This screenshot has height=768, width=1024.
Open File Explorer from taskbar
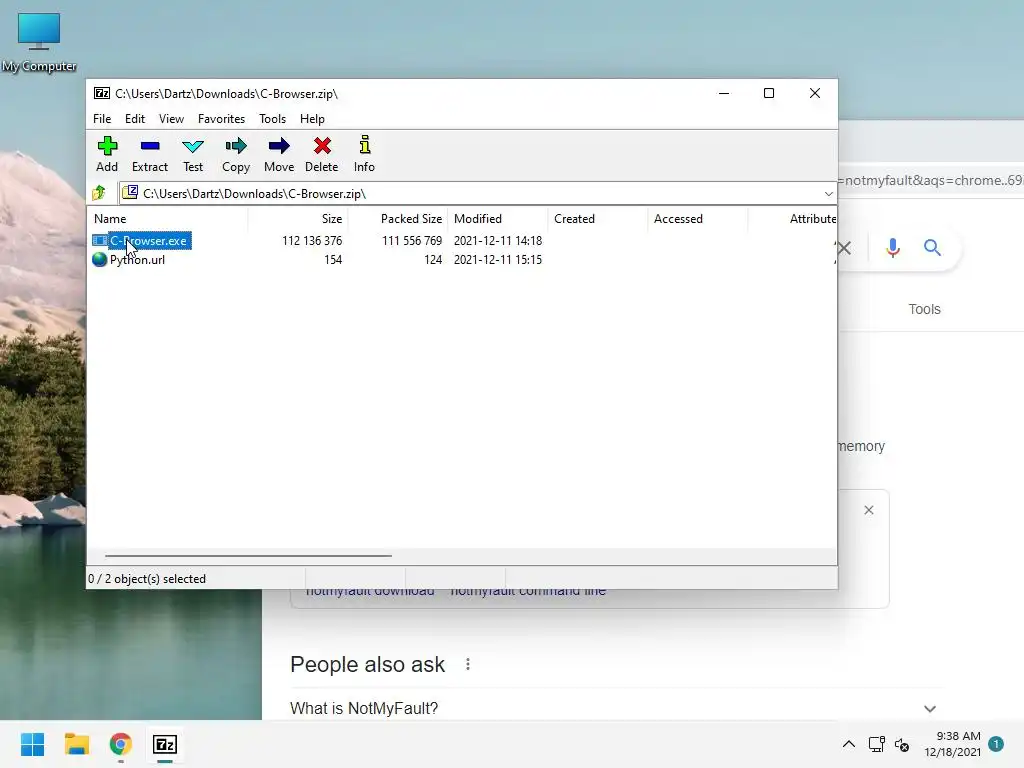tap(76, 744)
